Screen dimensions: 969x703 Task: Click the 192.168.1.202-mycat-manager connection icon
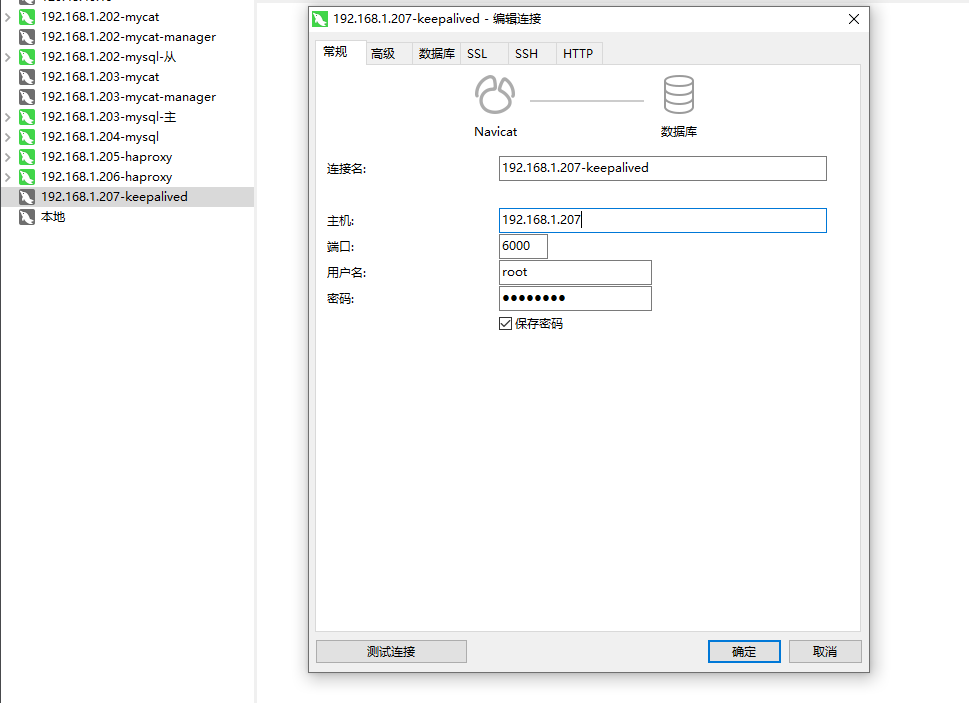[x=27, y=37]
